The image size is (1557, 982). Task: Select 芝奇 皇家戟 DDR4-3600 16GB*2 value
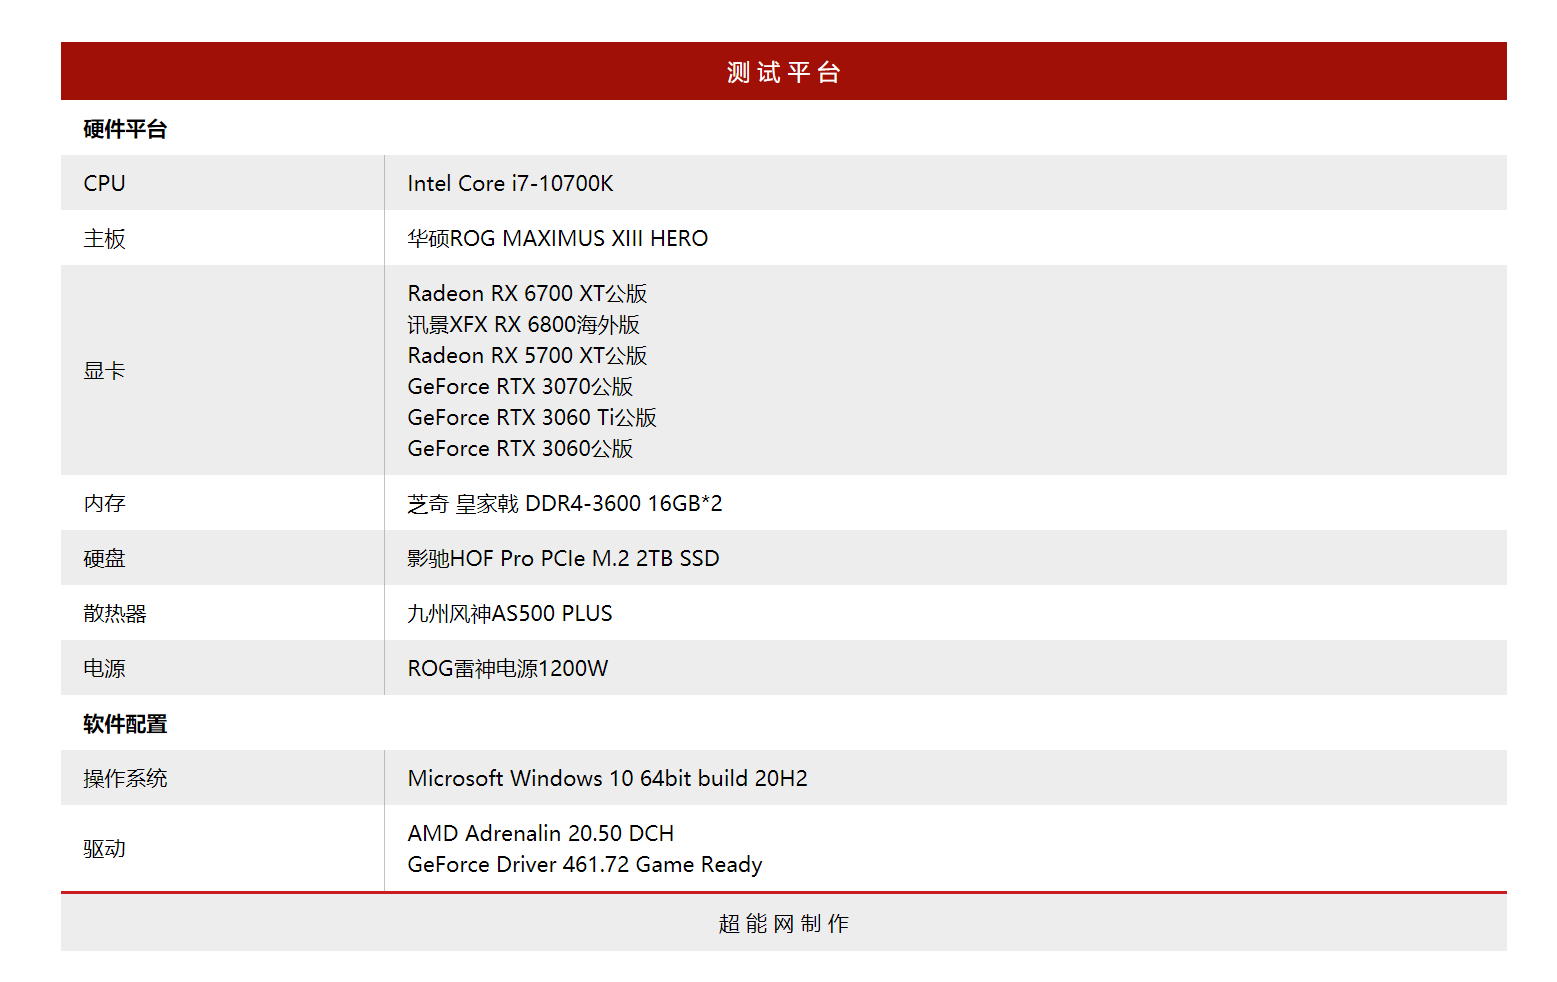pos(565,503)
